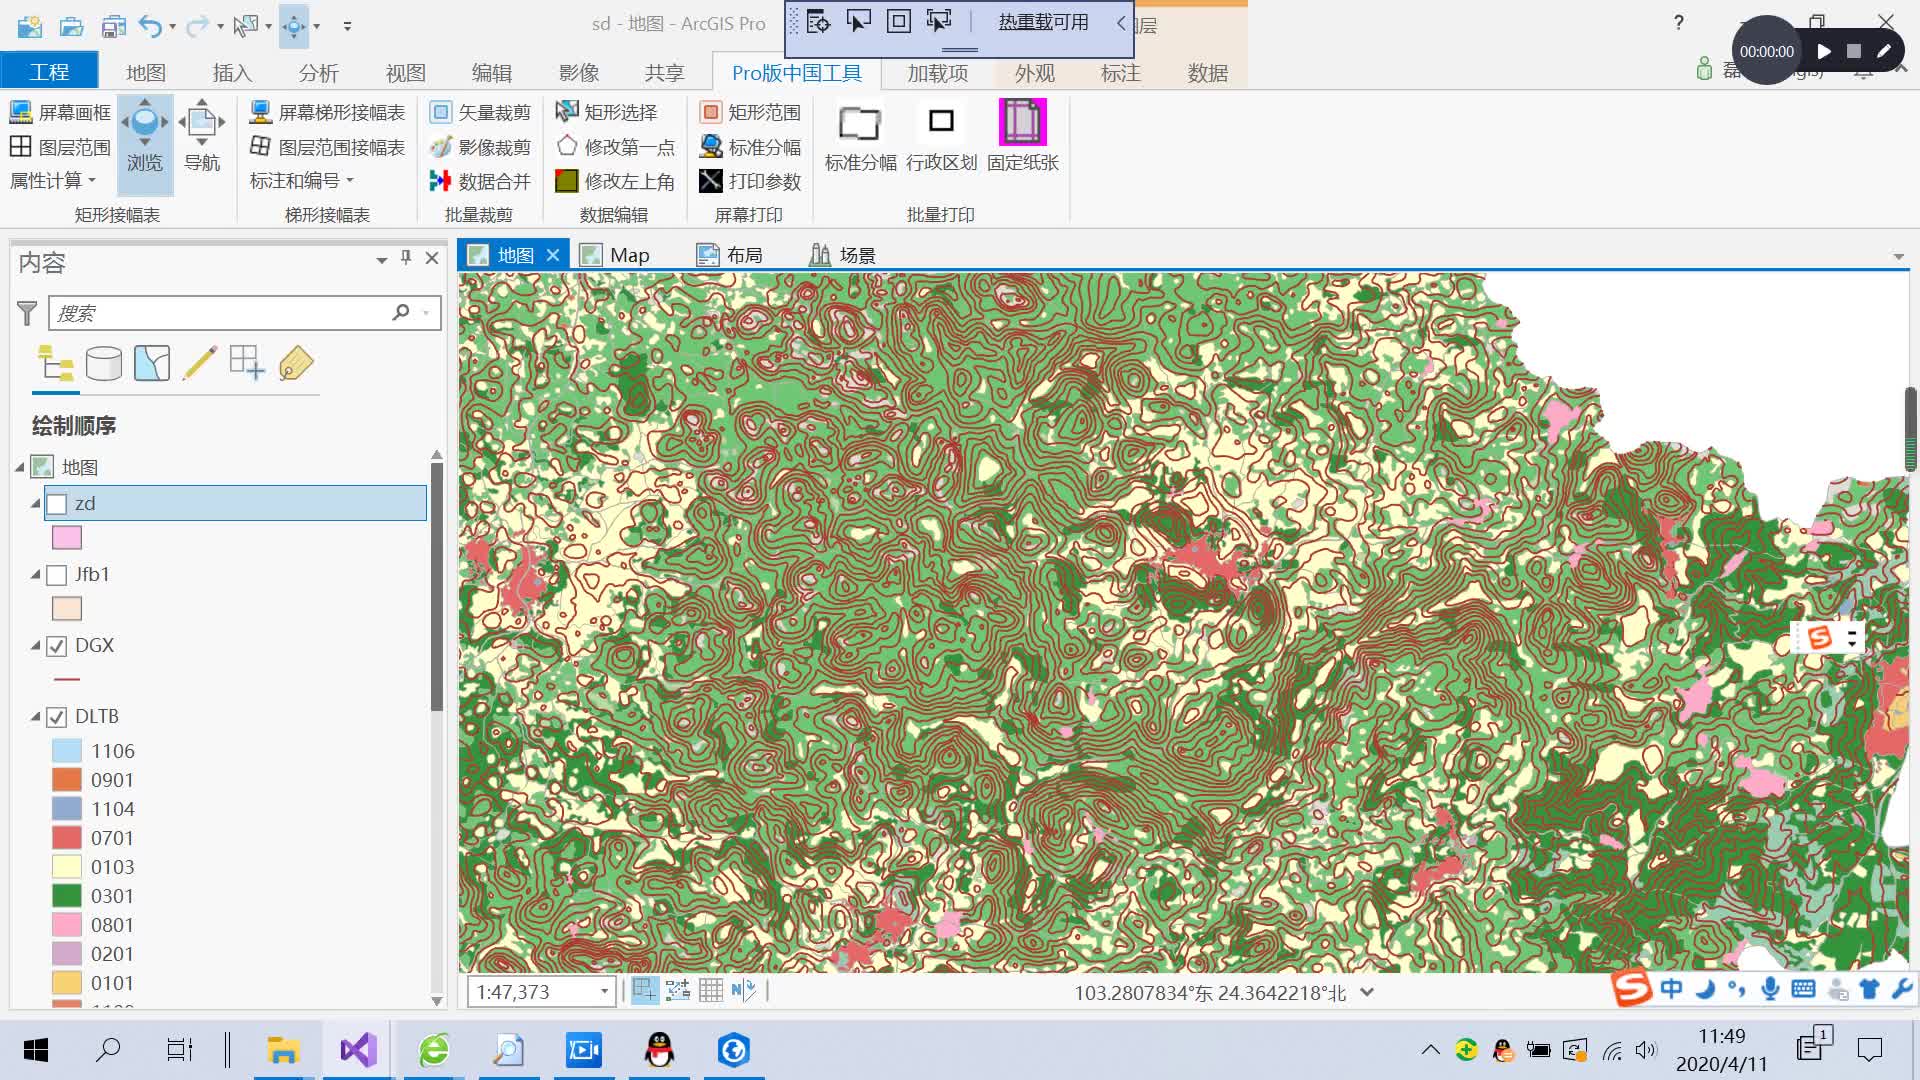Viewport: 1920px width, 1080px height.
Task: Uncheck the DGX layer visibility
Action: tap(57, 646)
